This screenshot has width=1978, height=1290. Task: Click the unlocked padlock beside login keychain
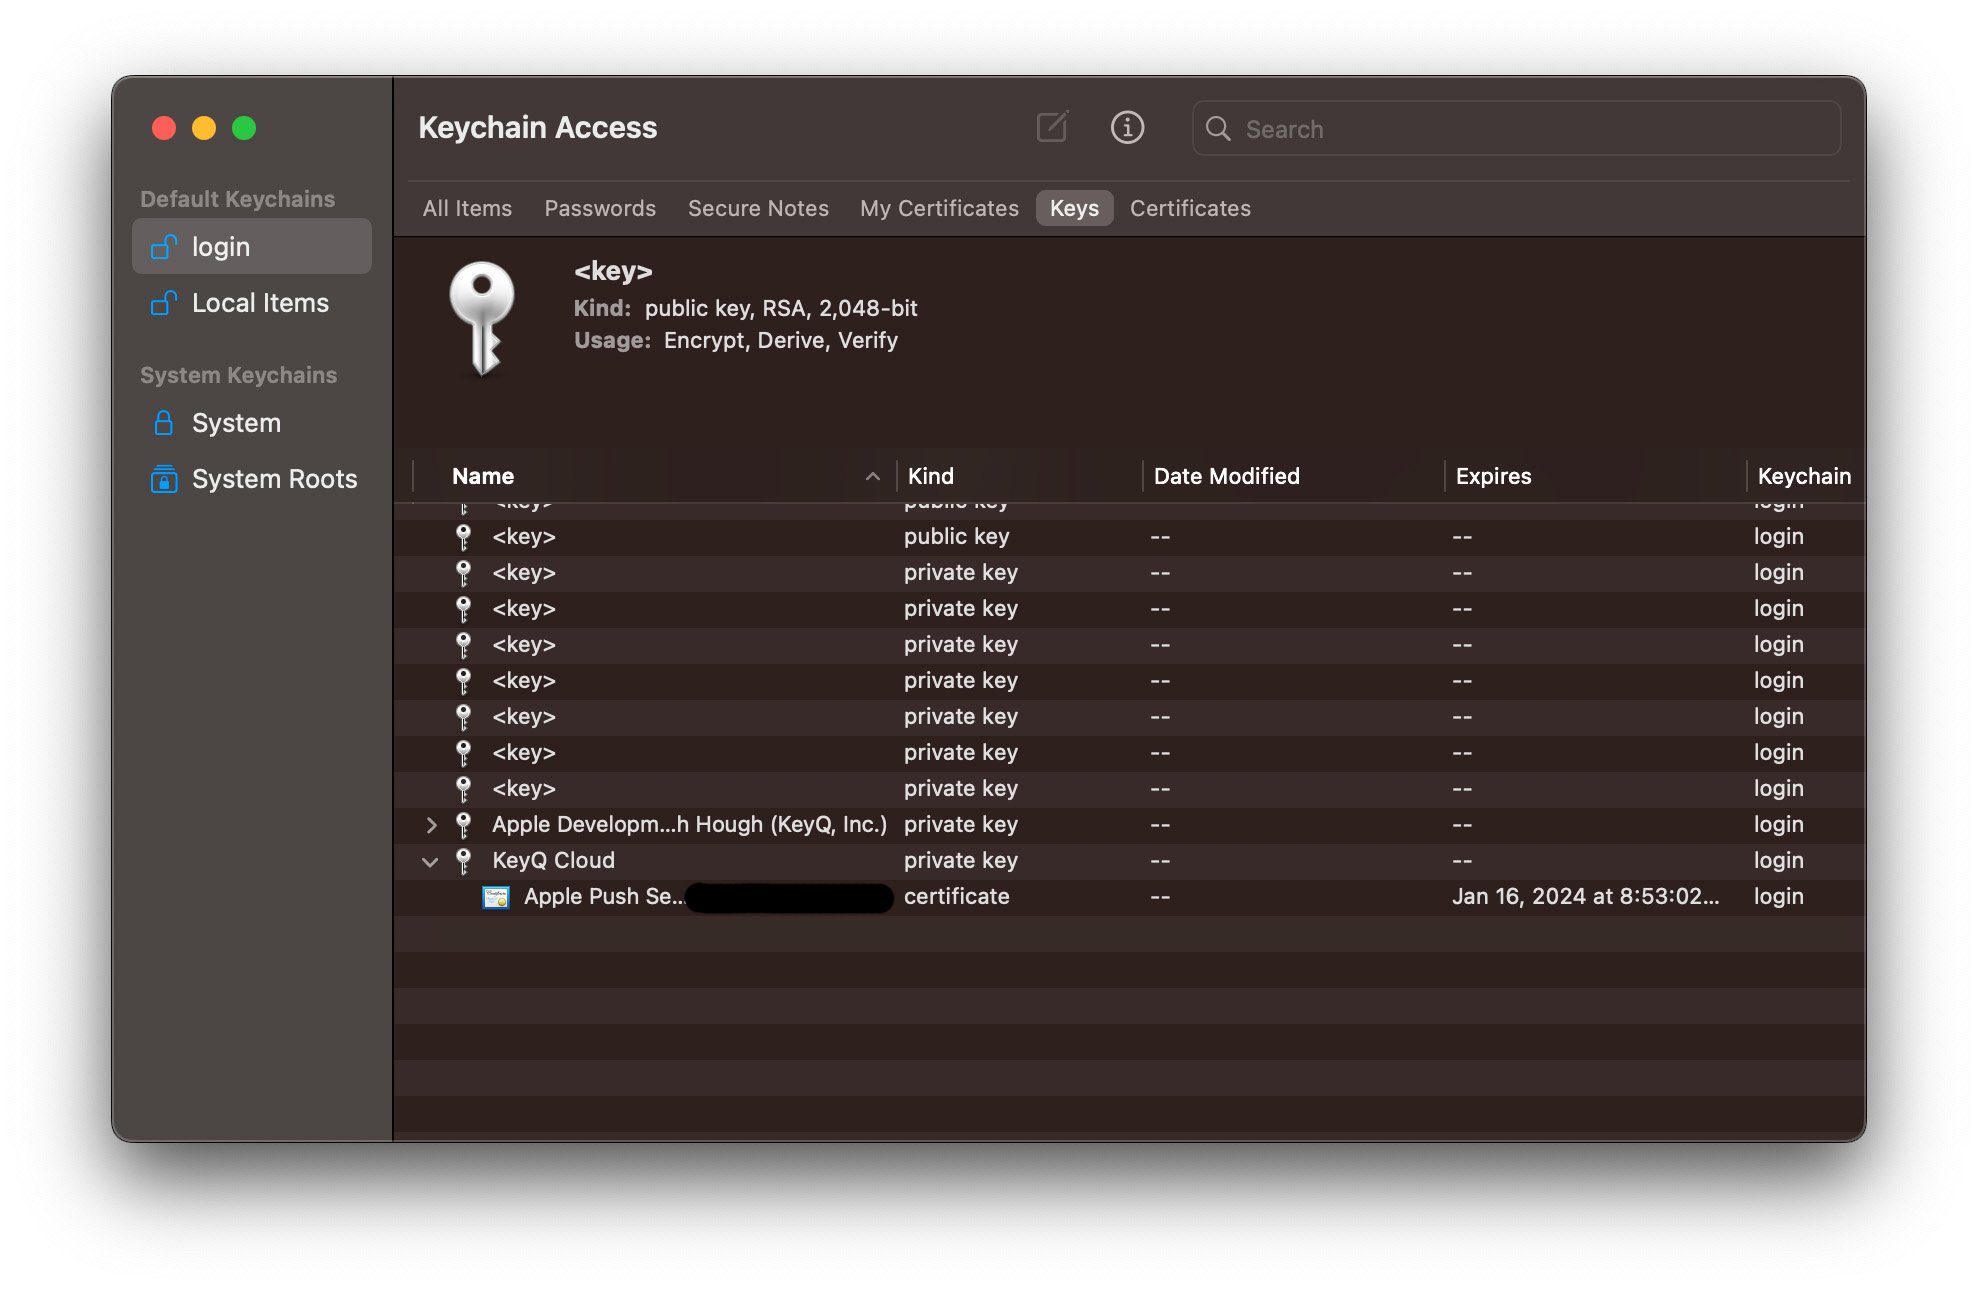pos(164,246)
